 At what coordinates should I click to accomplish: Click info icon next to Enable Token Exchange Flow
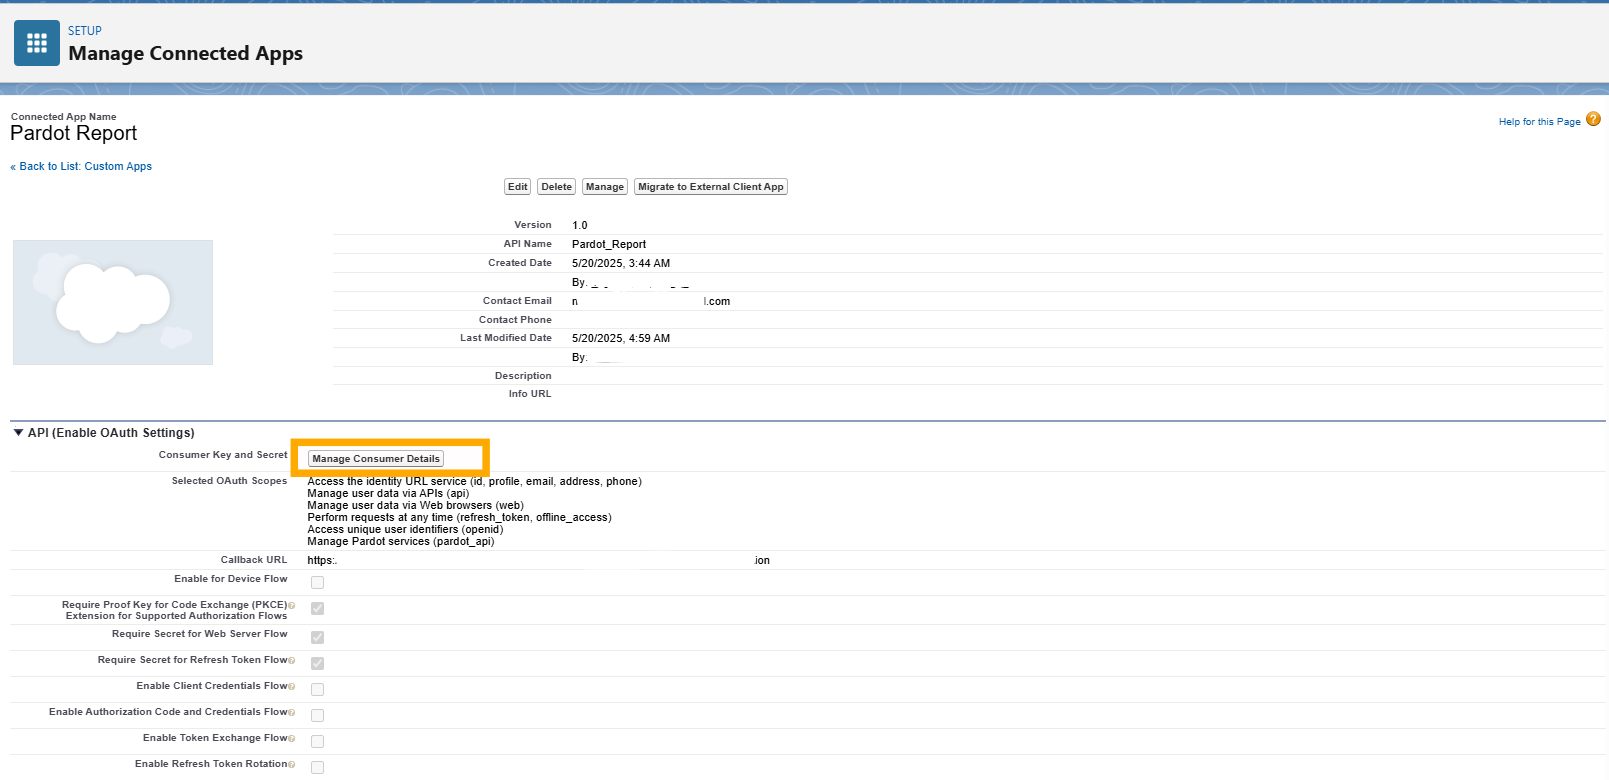pos(292,739)
